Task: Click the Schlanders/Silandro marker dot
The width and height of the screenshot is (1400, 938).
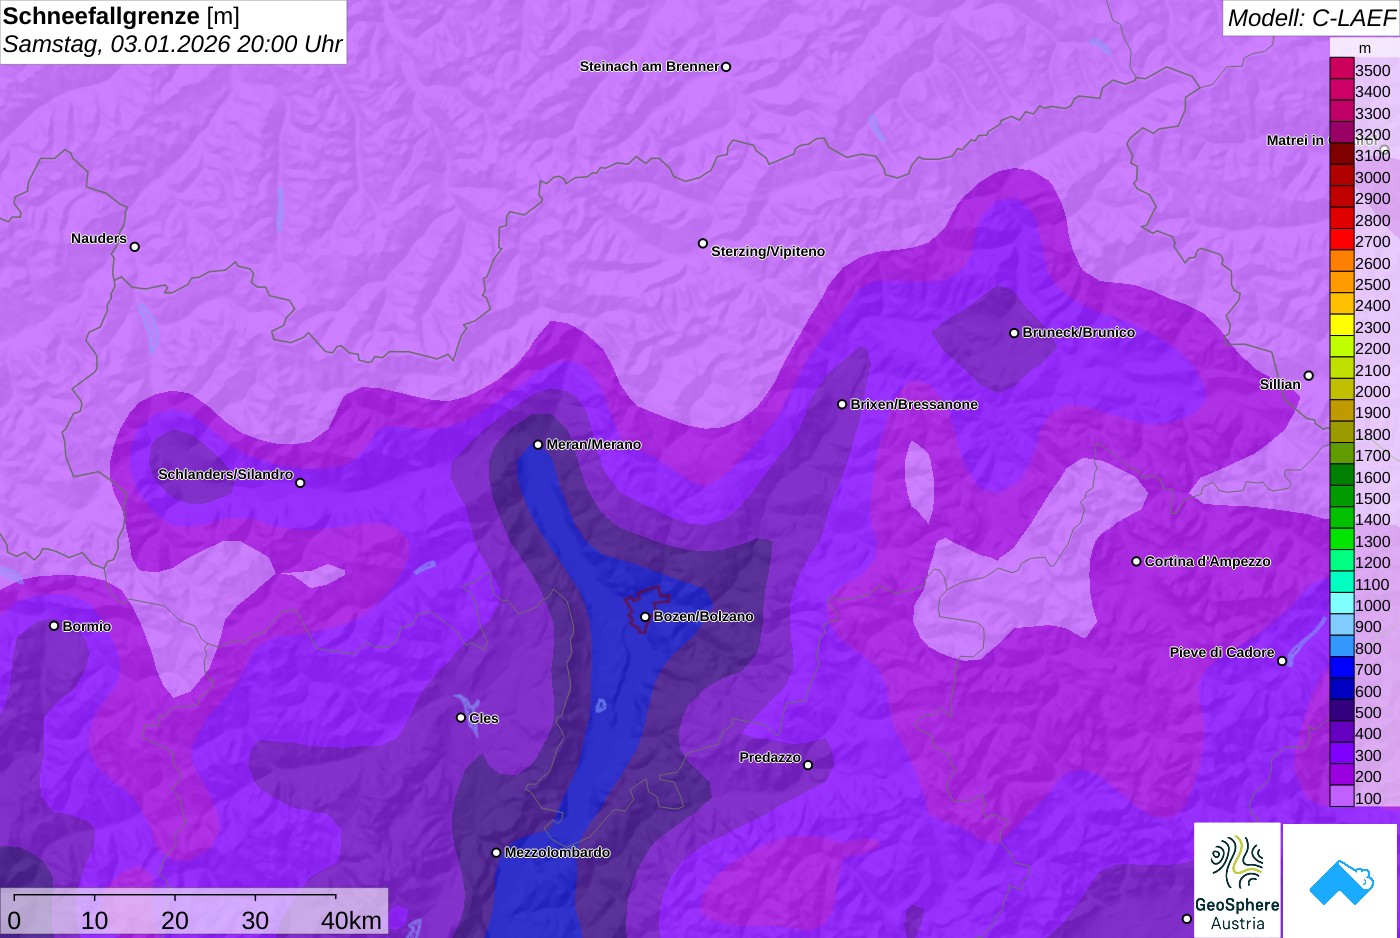Action: coord(300,483)
